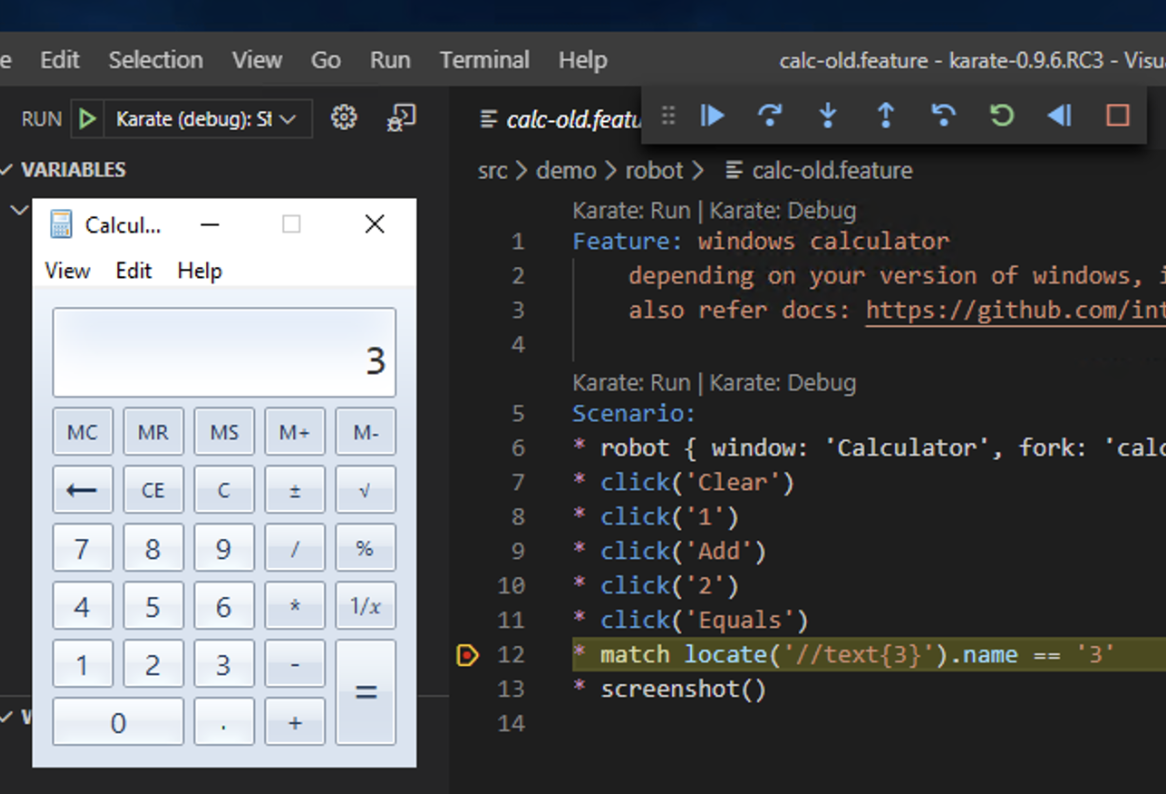Click line number 13 in the gutter
Screen dimensions: 1166x794
click(x=511, y=689)
